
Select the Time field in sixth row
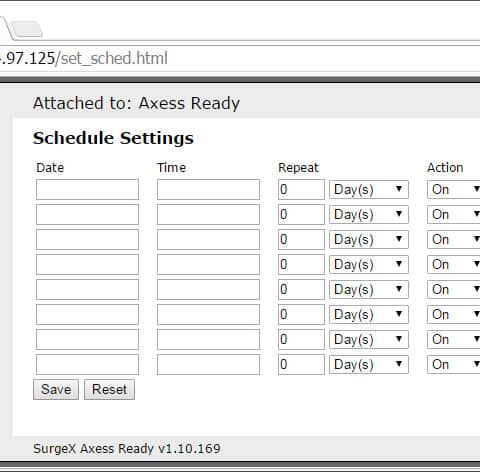(208, 314)
